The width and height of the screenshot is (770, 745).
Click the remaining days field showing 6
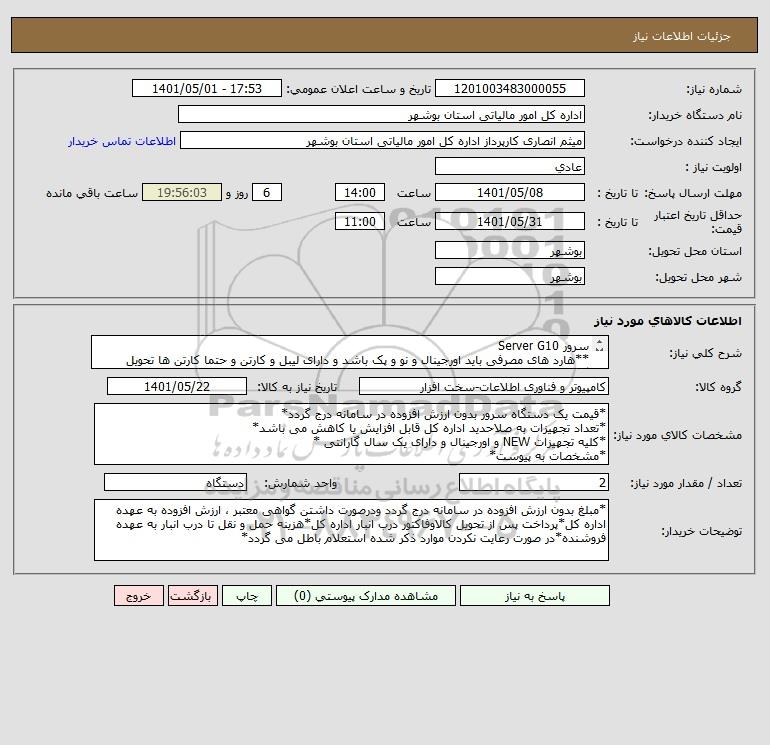267,193
